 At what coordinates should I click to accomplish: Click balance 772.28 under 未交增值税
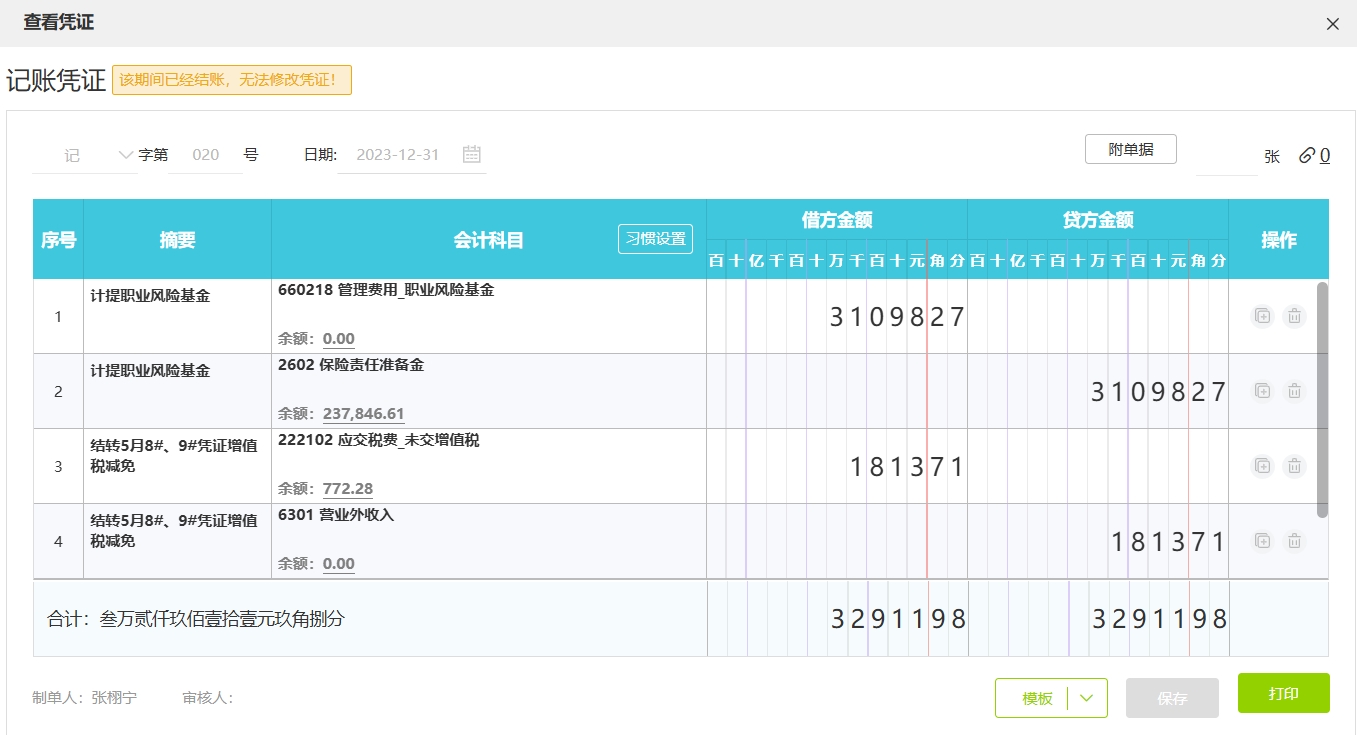tap(347, 489)
